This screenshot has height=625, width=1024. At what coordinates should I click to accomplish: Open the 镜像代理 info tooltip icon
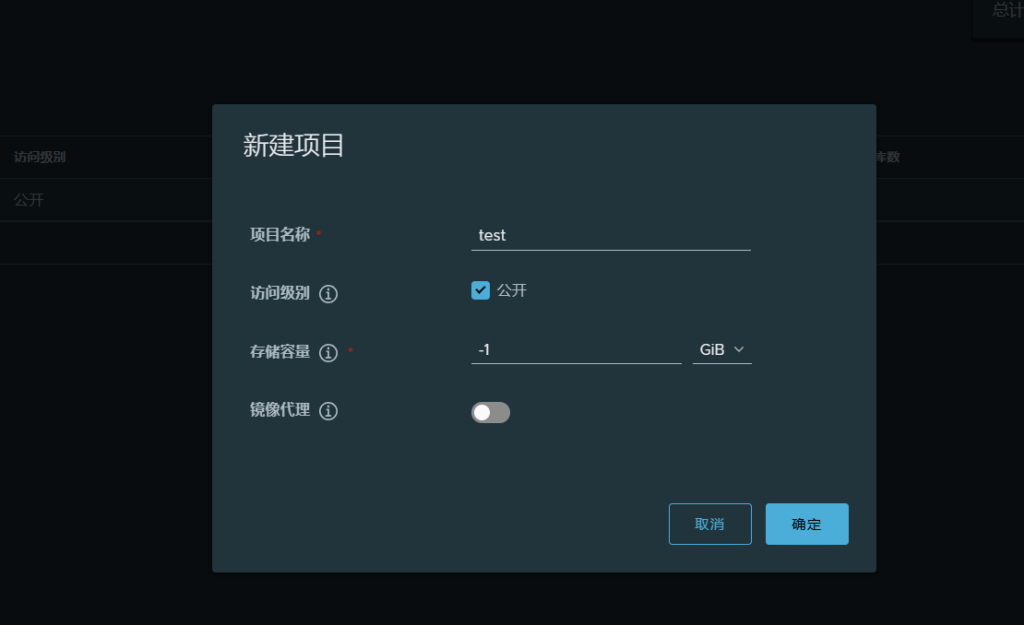[x=328, y=411]
